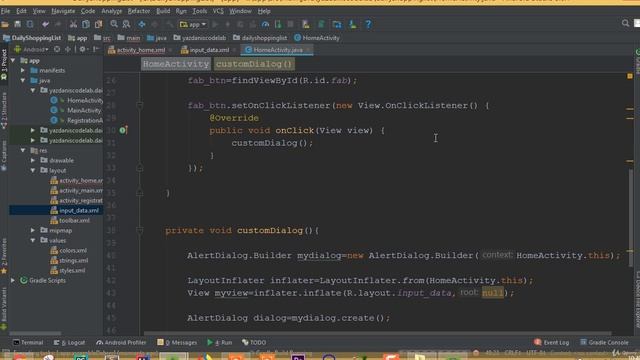Click the Open folder toolbar icon
Viewport: 640px width, 360px height.
pos(5,24)
